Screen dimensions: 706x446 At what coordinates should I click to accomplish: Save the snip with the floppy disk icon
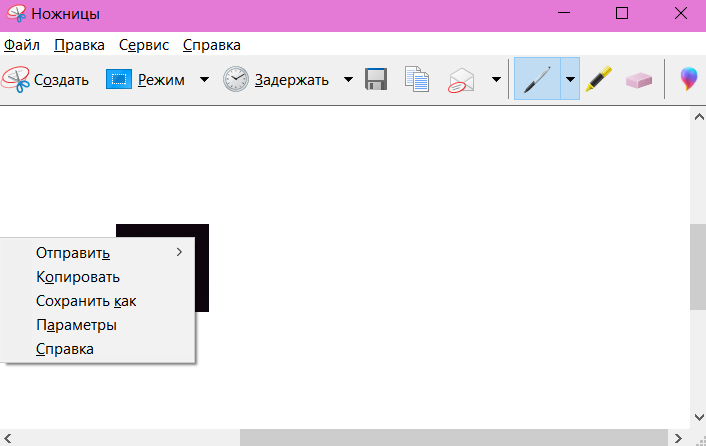pos(376,80)
